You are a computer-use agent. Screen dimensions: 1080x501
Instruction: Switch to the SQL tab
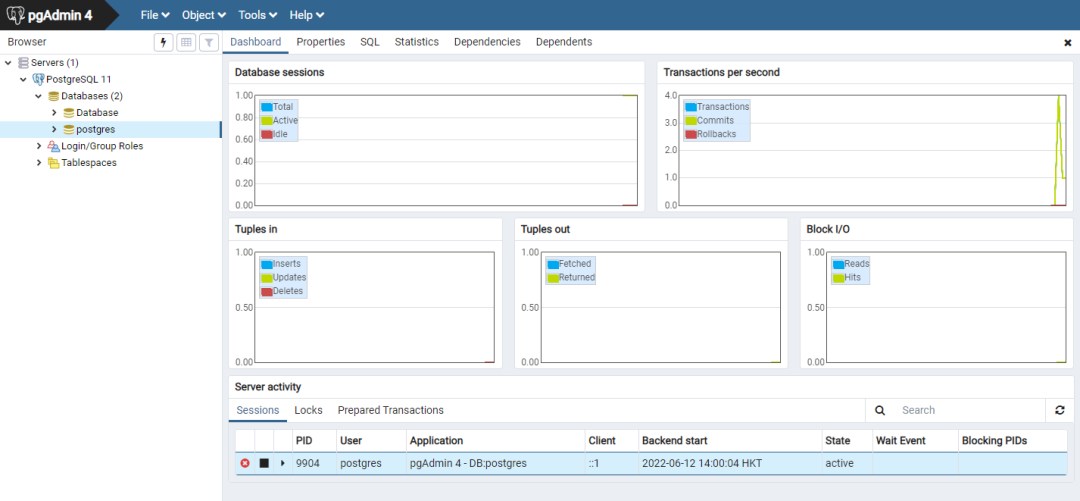coord(370,42)
